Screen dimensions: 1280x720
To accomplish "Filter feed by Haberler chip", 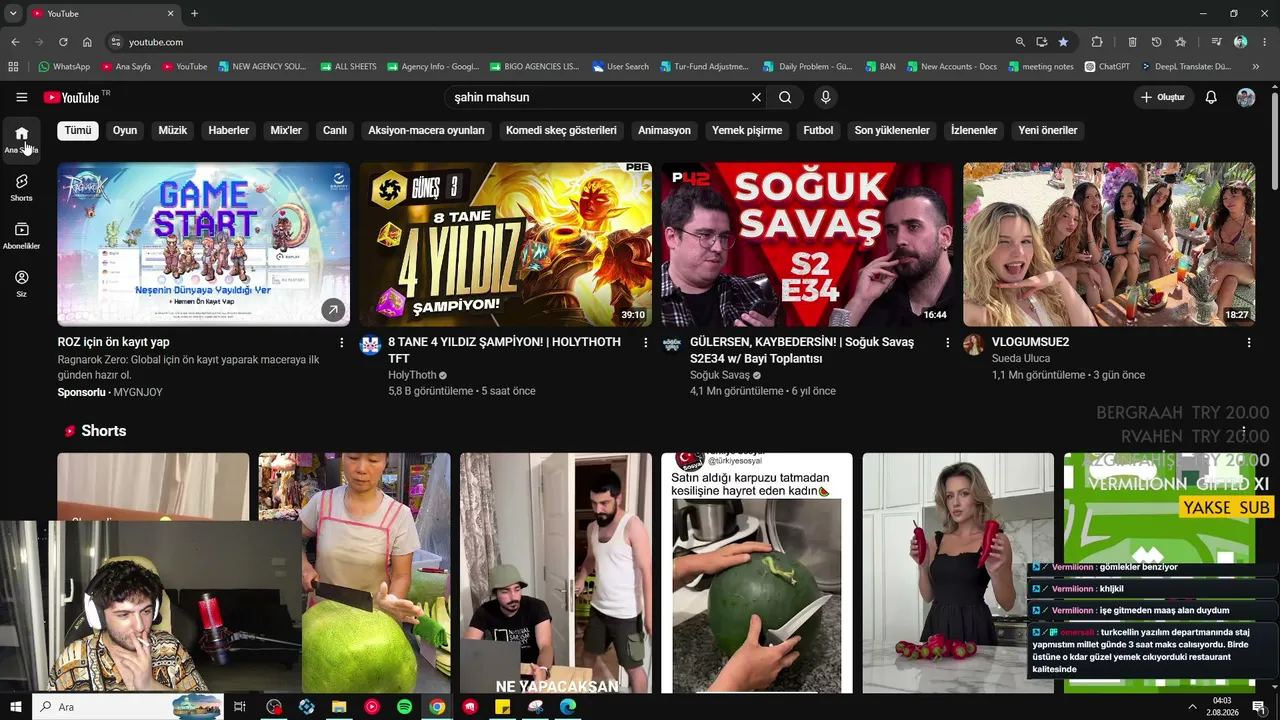I will pyautogui.click(x=229, y=130).
